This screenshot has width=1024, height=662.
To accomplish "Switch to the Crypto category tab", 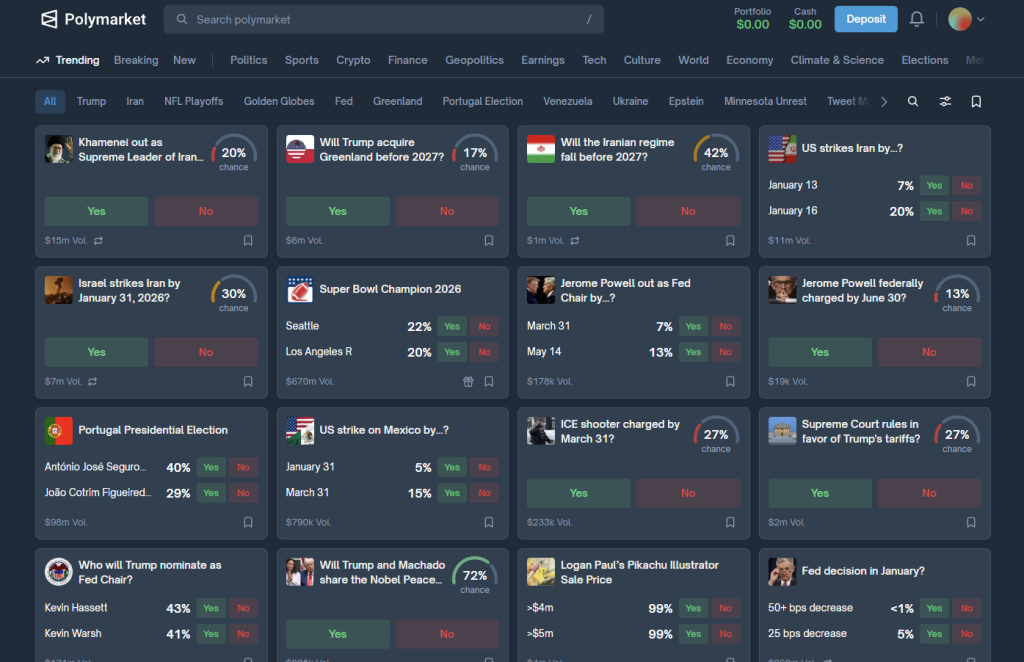I will point(353,60).
